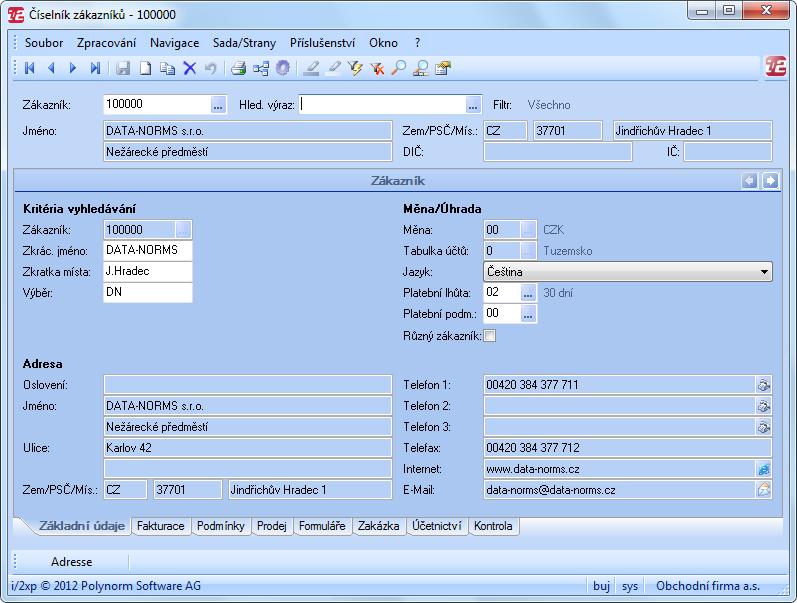Toggle the Různý zákazník checkbox
The height and width of the screenshot is (603, 797).
(x=489, y=336)
